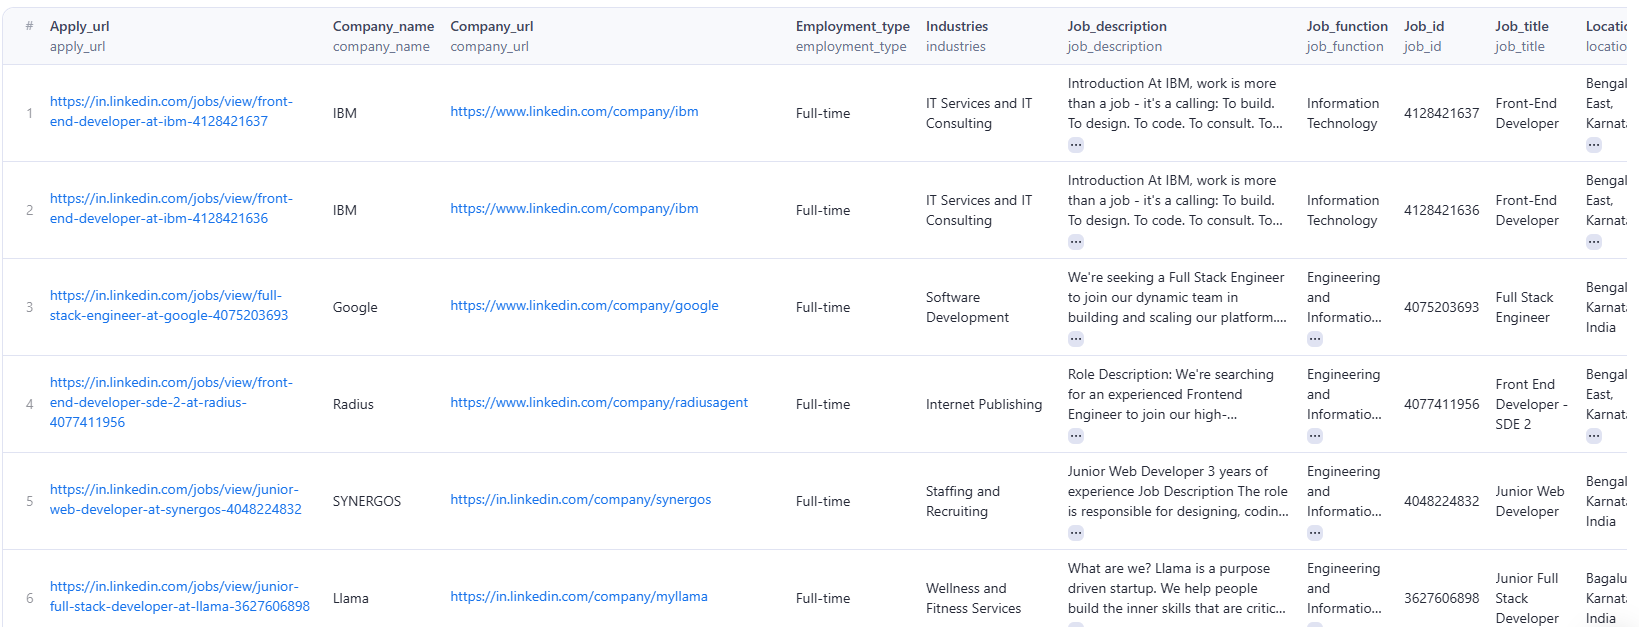
Task: Open the Google full-stack-engineer apply link
Action: [168, 305]
